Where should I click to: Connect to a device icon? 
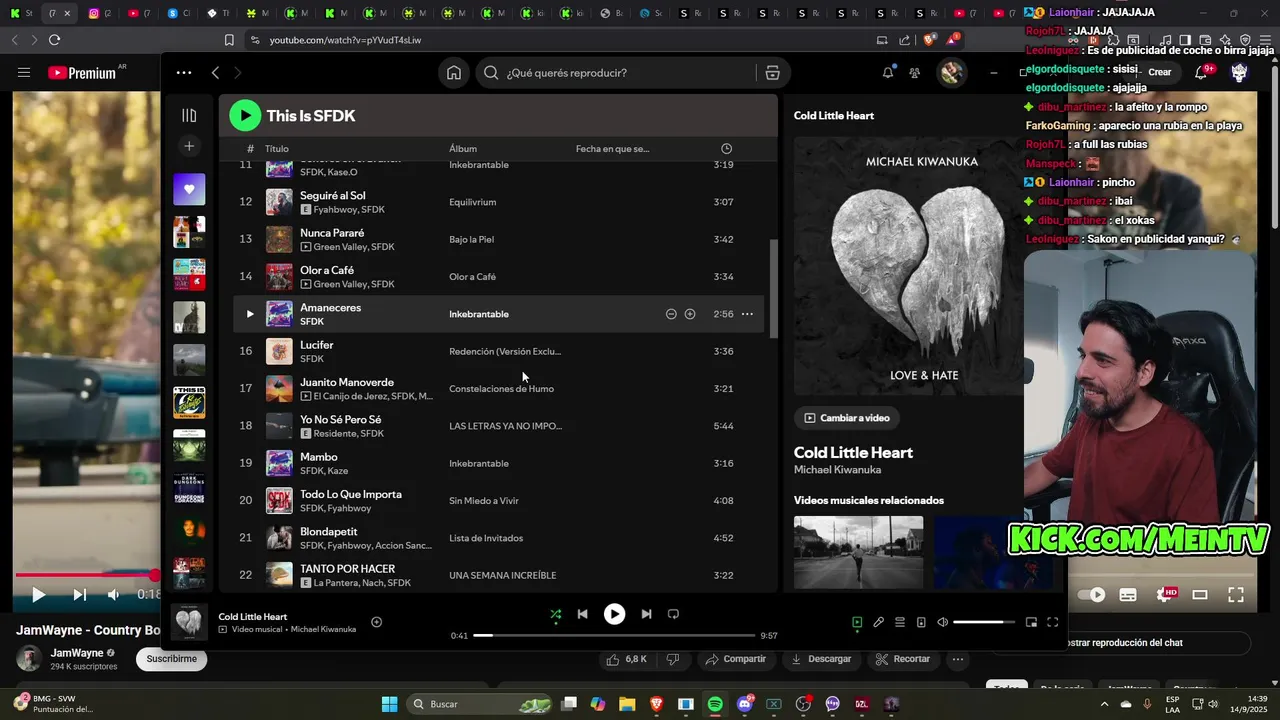click(x=921, y=622)
